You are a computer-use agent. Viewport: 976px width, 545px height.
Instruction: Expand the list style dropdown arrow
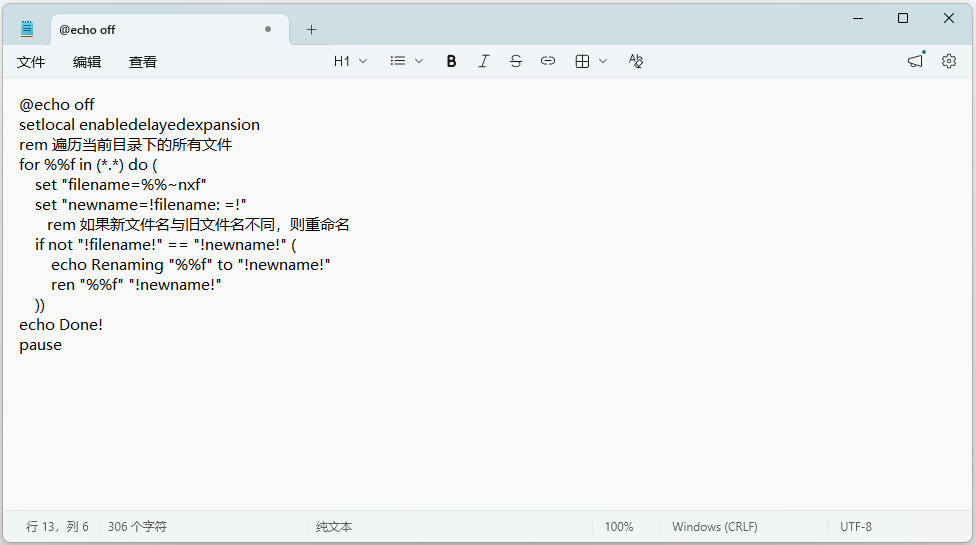pos(419,61)
